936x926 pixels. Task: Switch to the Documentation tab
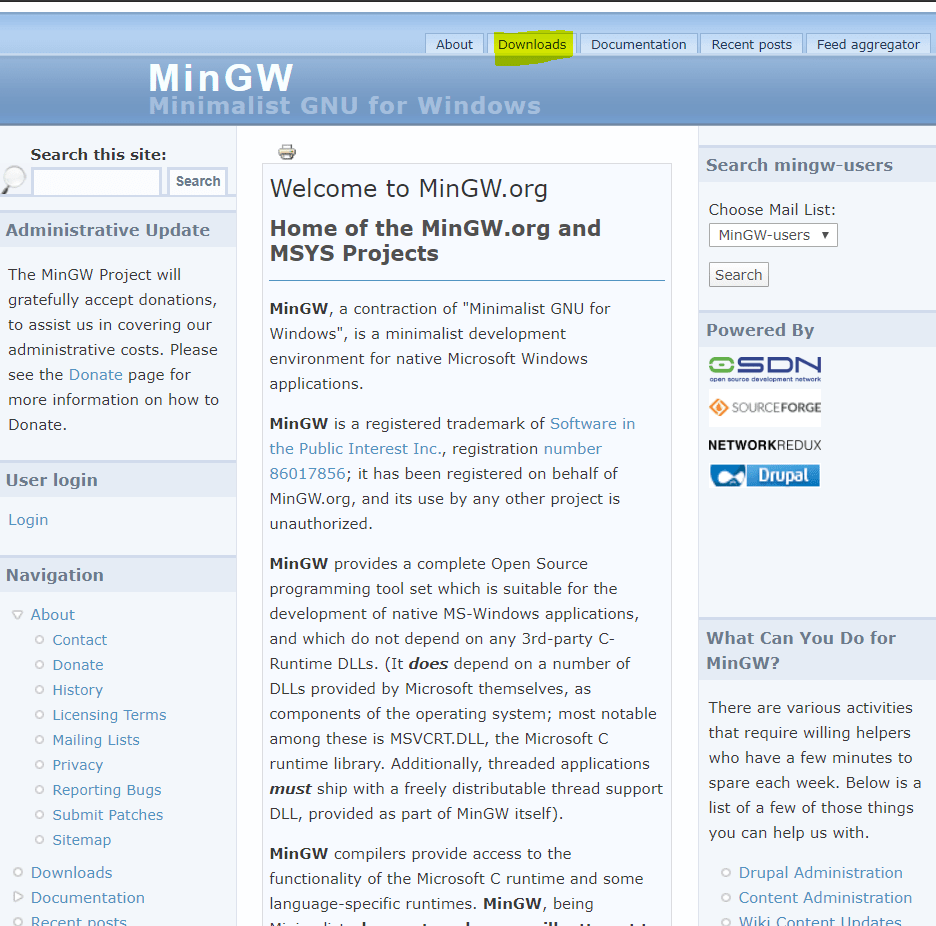(638, 45)
